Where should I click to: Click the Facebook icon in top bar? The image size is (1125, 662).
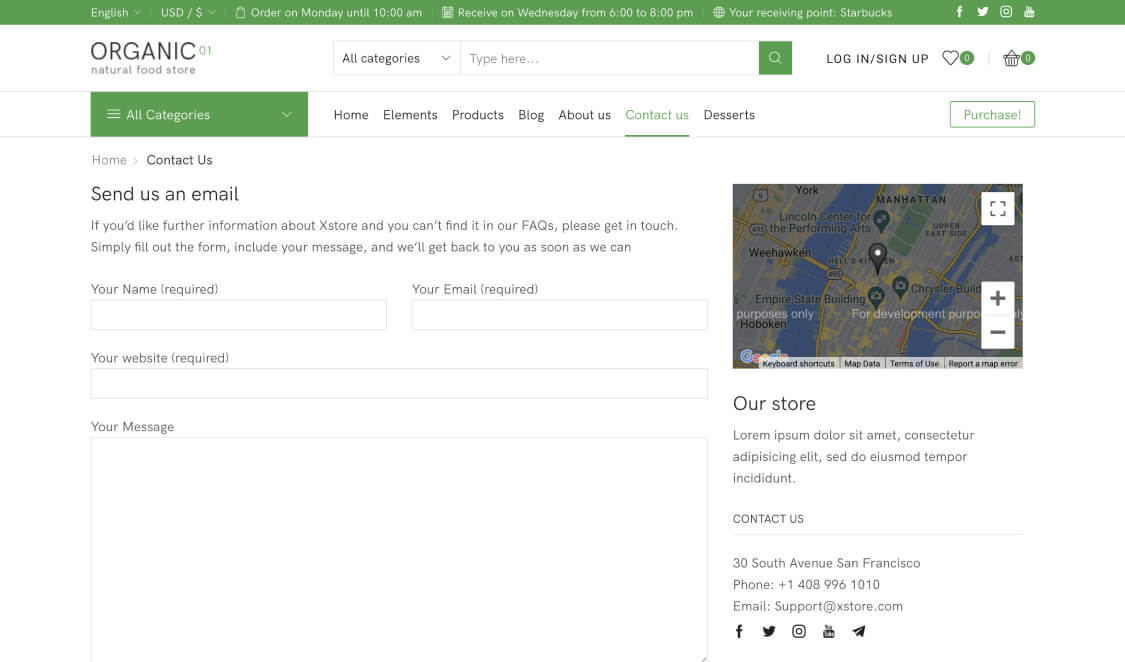tap(960, 12)
